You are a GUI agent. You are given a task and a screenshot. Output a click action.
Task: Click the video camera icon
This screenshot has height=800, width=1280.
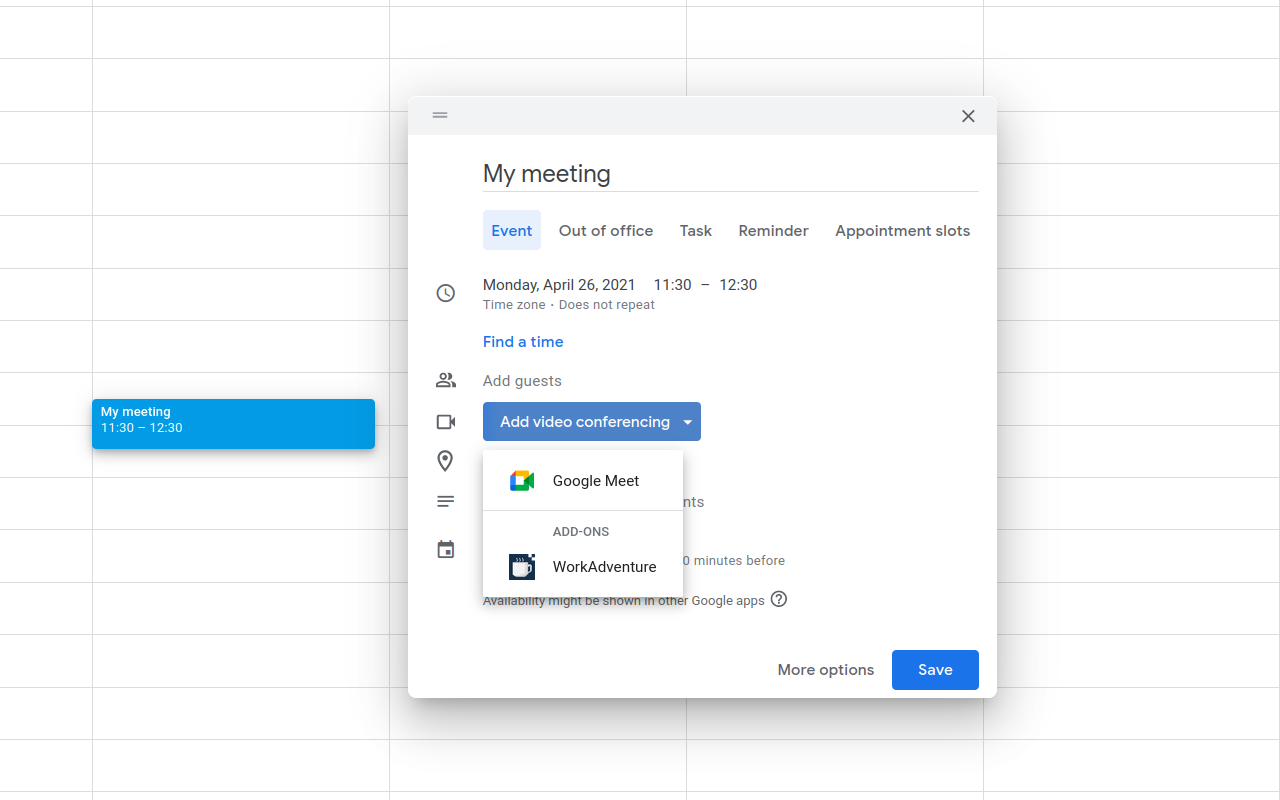click(446, 422)
